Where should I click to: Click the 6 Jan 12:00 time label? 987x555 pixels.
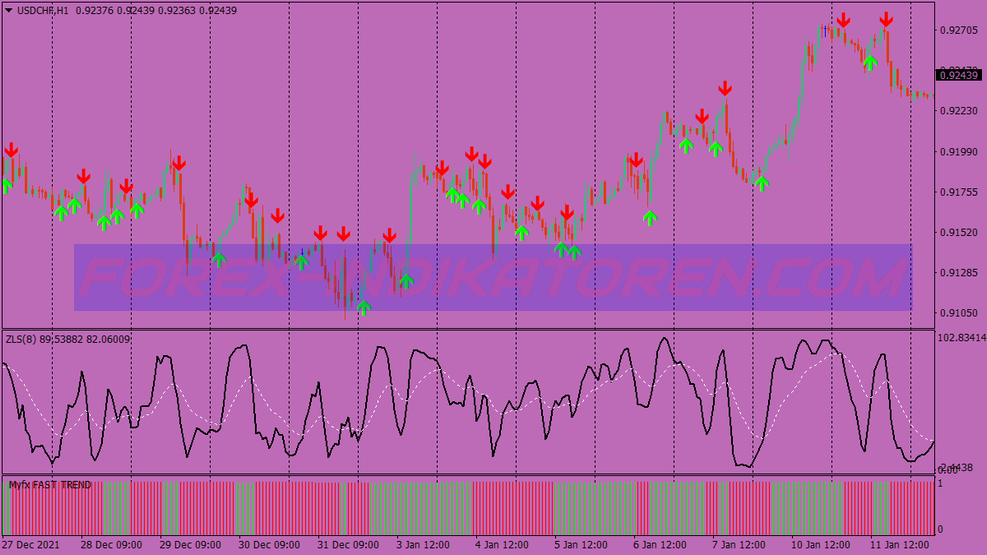[660, 545]
